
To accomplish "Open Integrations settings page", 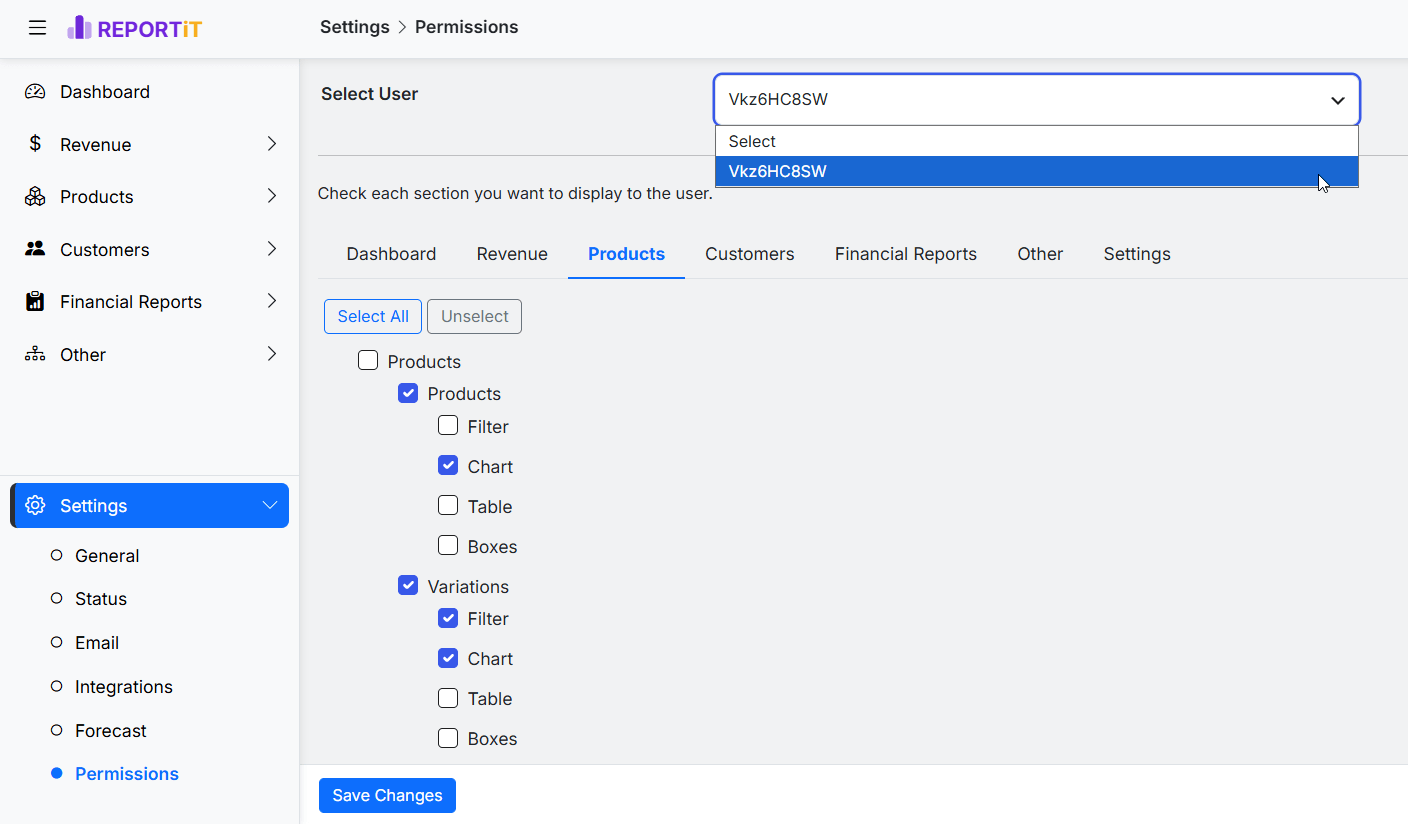I will [x=124, y=687].
